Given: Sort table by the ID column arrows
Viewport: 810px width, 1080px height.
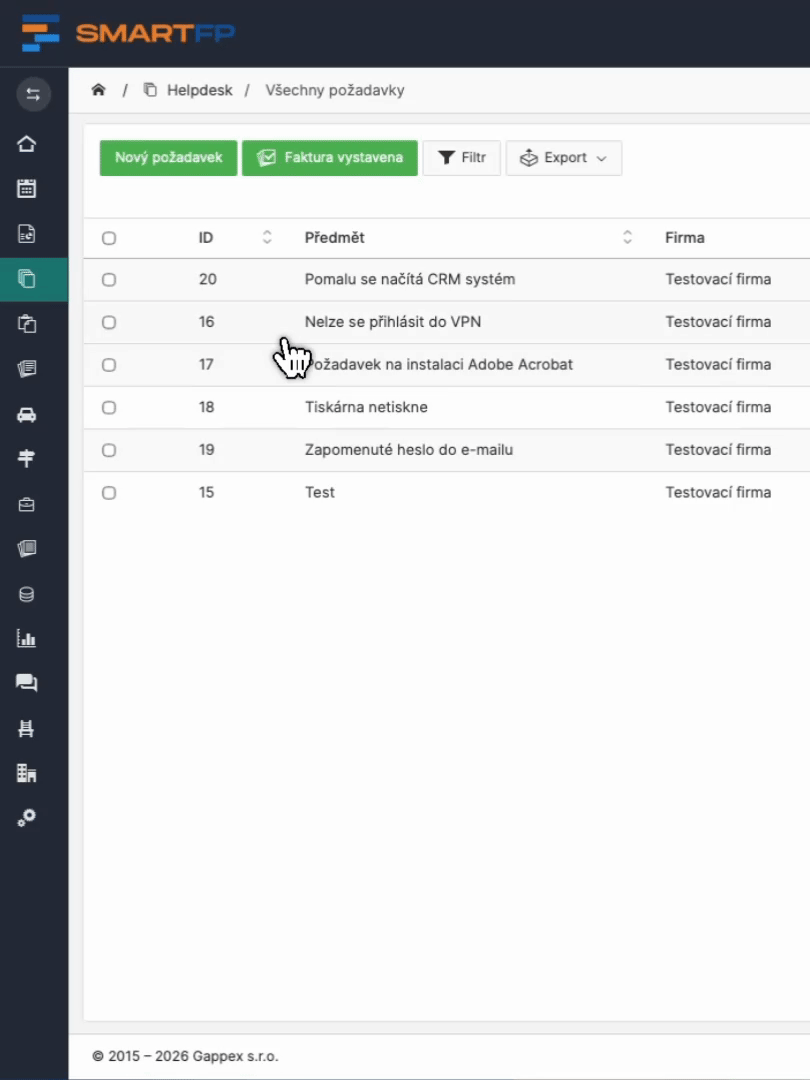Looking at the screenshot, I should click(x=267, y=237).
